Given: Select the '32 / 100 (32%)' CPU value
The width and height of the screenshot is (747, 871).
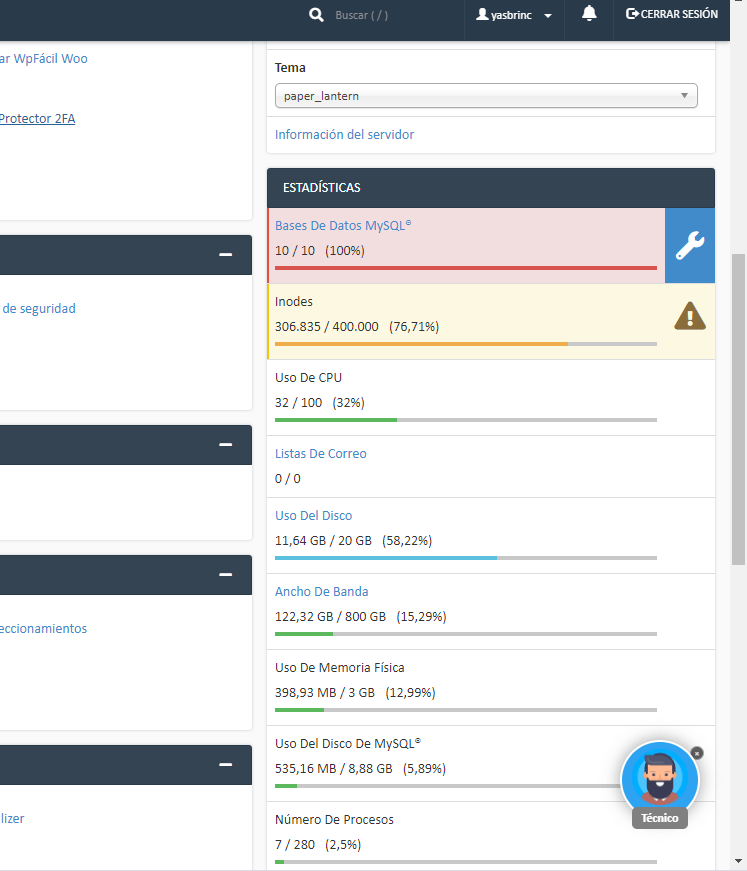Looking at the screenshot, I should pos(320,403).
